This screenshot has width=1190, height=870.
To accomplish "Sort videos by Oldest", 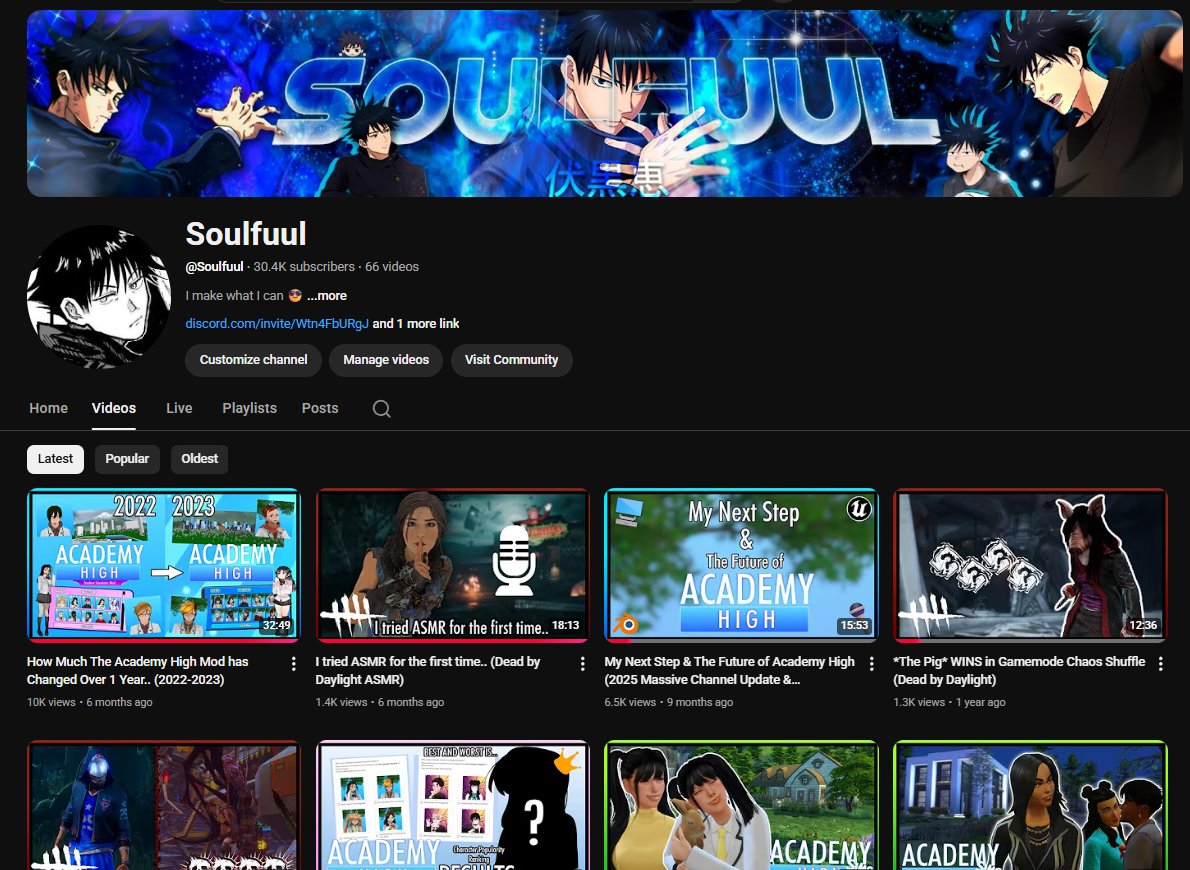I will click(x=200, y=459).
